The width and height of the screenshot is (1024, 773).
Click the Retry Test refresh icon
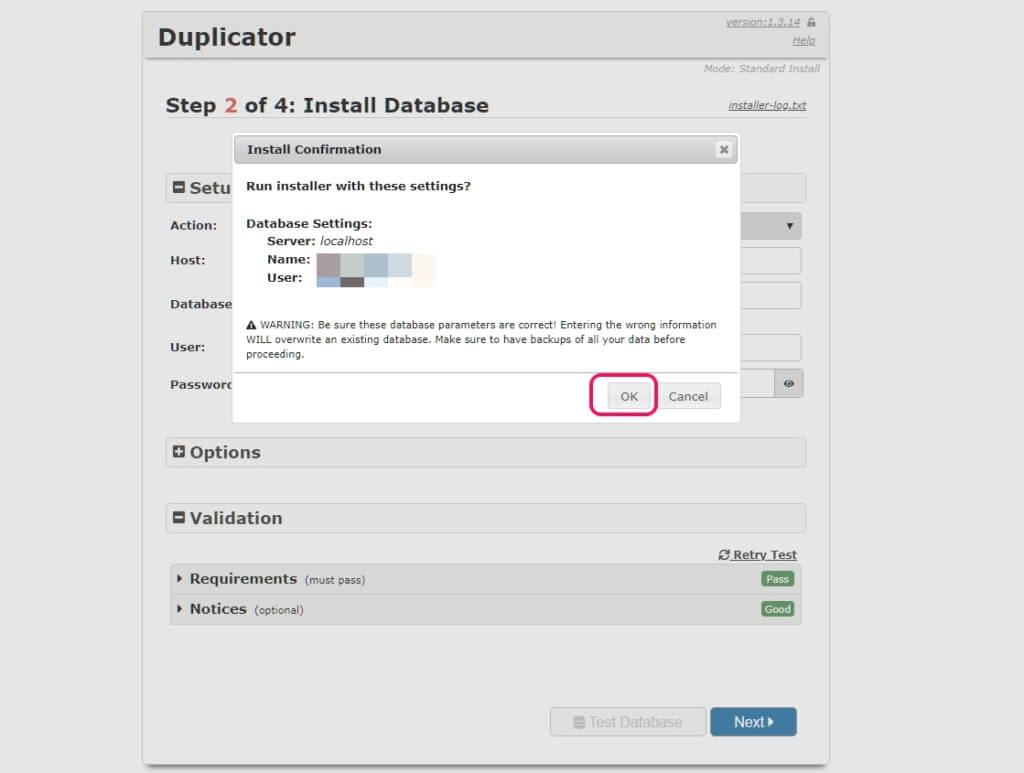pos(724,555)
